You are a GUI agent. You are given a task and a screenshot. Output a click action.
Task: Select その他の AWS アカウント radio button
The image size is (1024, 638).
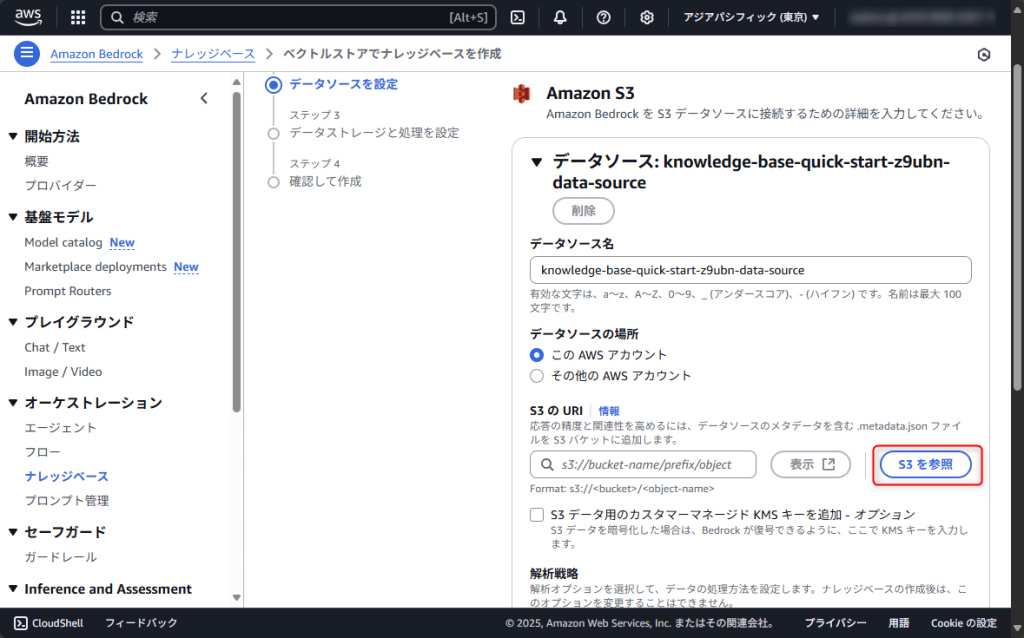click(x=537, y=375)
